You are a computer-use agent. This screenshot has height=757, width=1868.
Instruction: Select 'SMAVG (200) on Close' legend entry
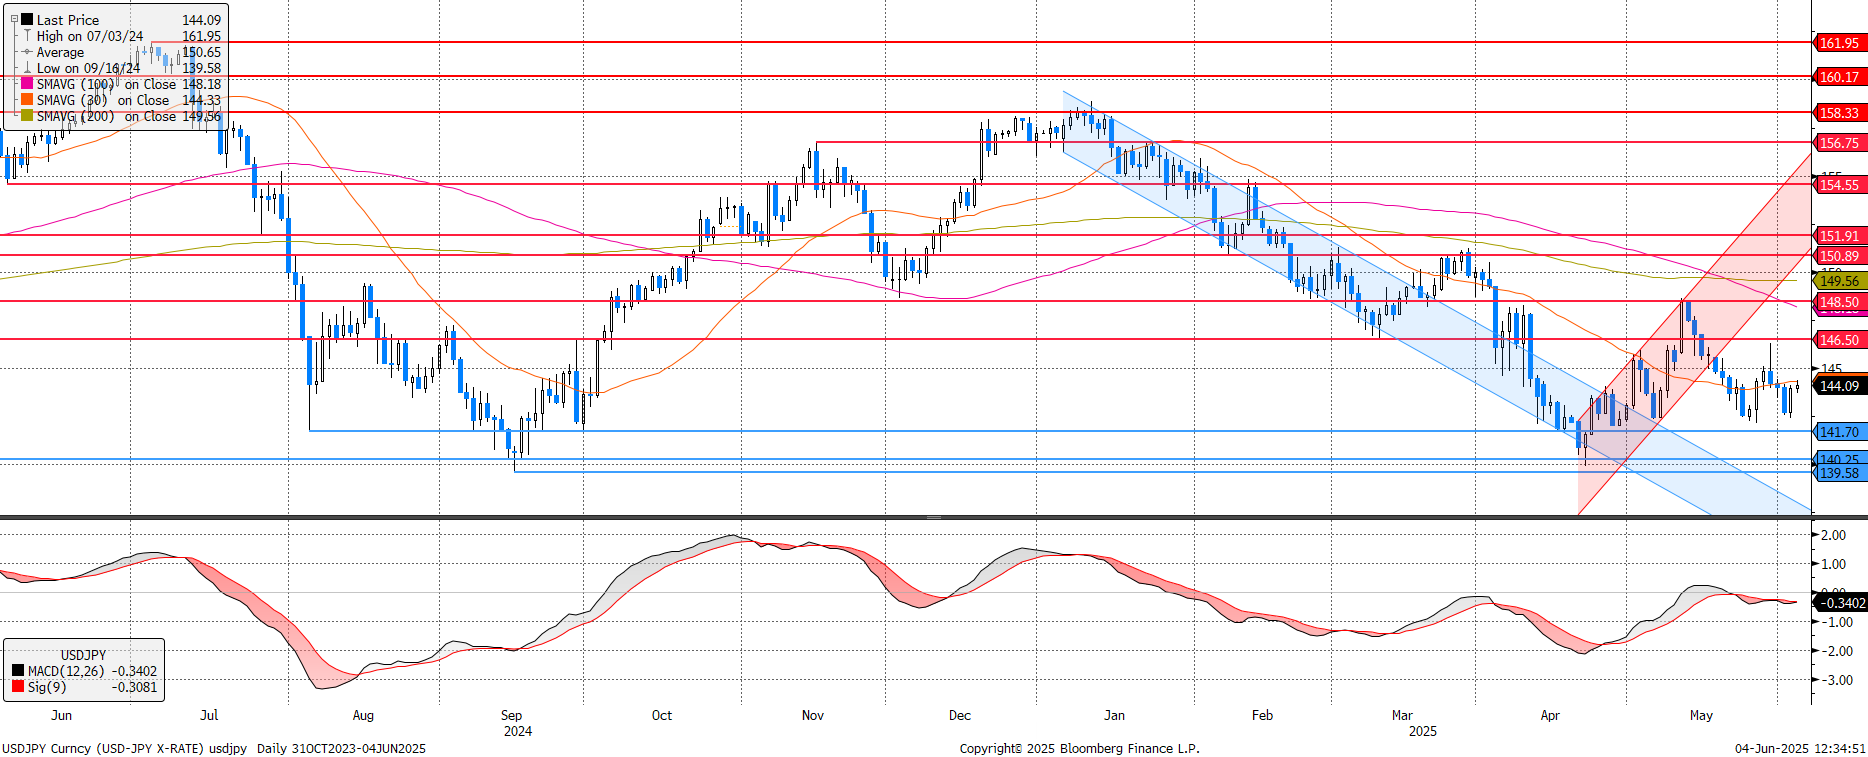tap(106, 116)
